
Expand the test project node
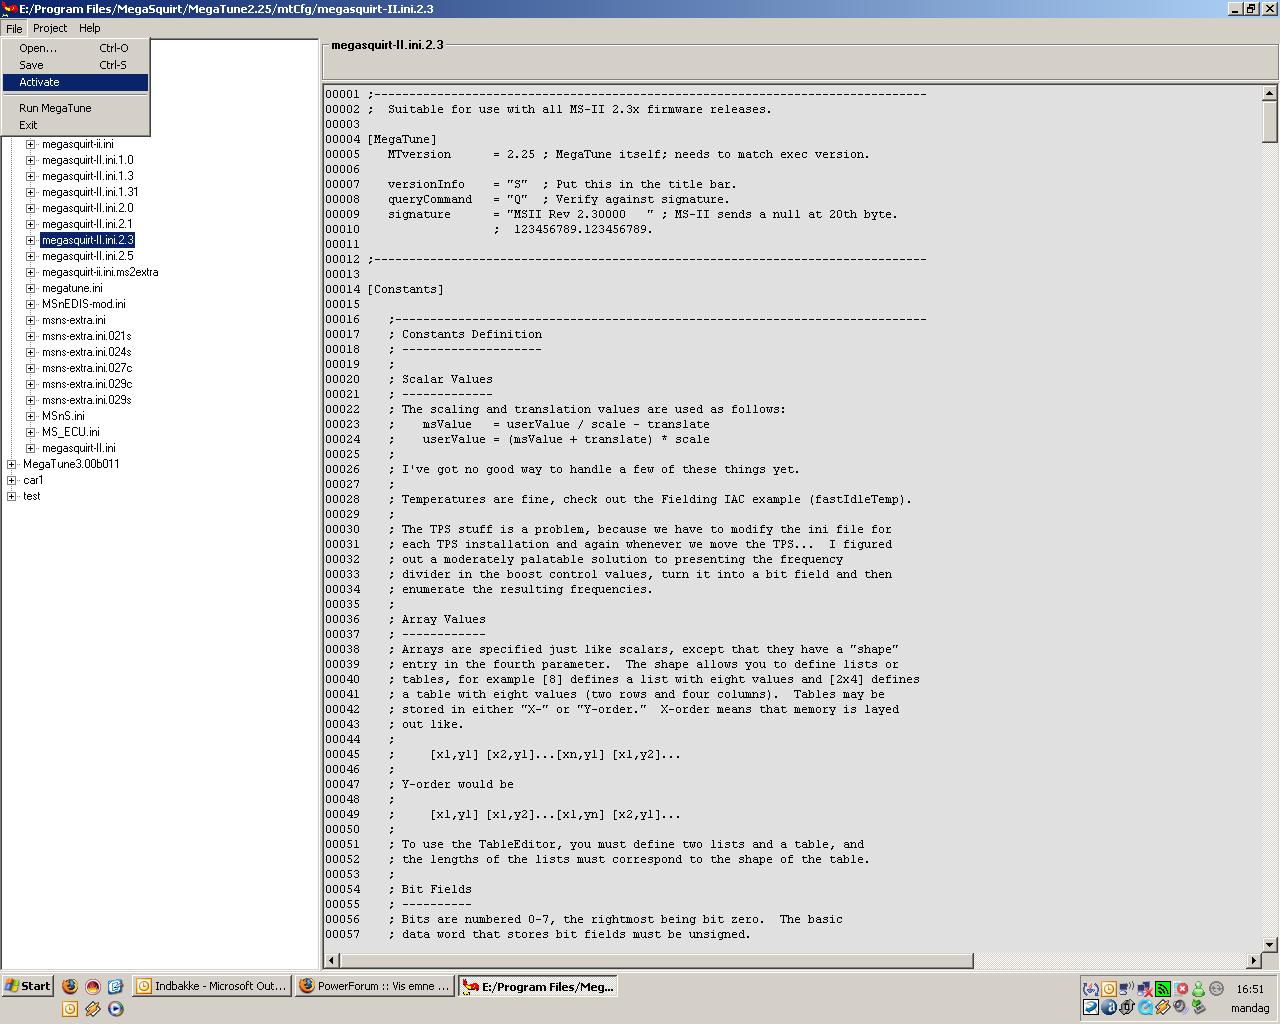click(12, 496)
